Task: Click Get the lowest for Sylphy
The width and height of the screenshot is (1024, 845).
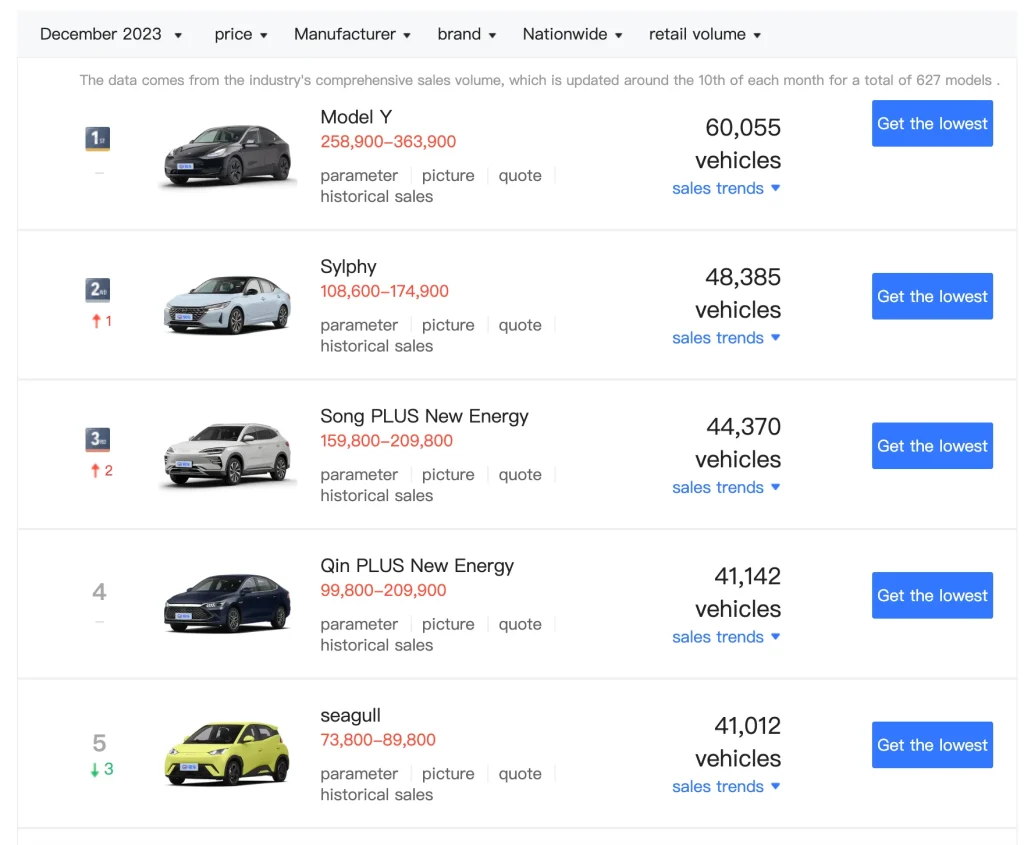Action: point(932,296)
